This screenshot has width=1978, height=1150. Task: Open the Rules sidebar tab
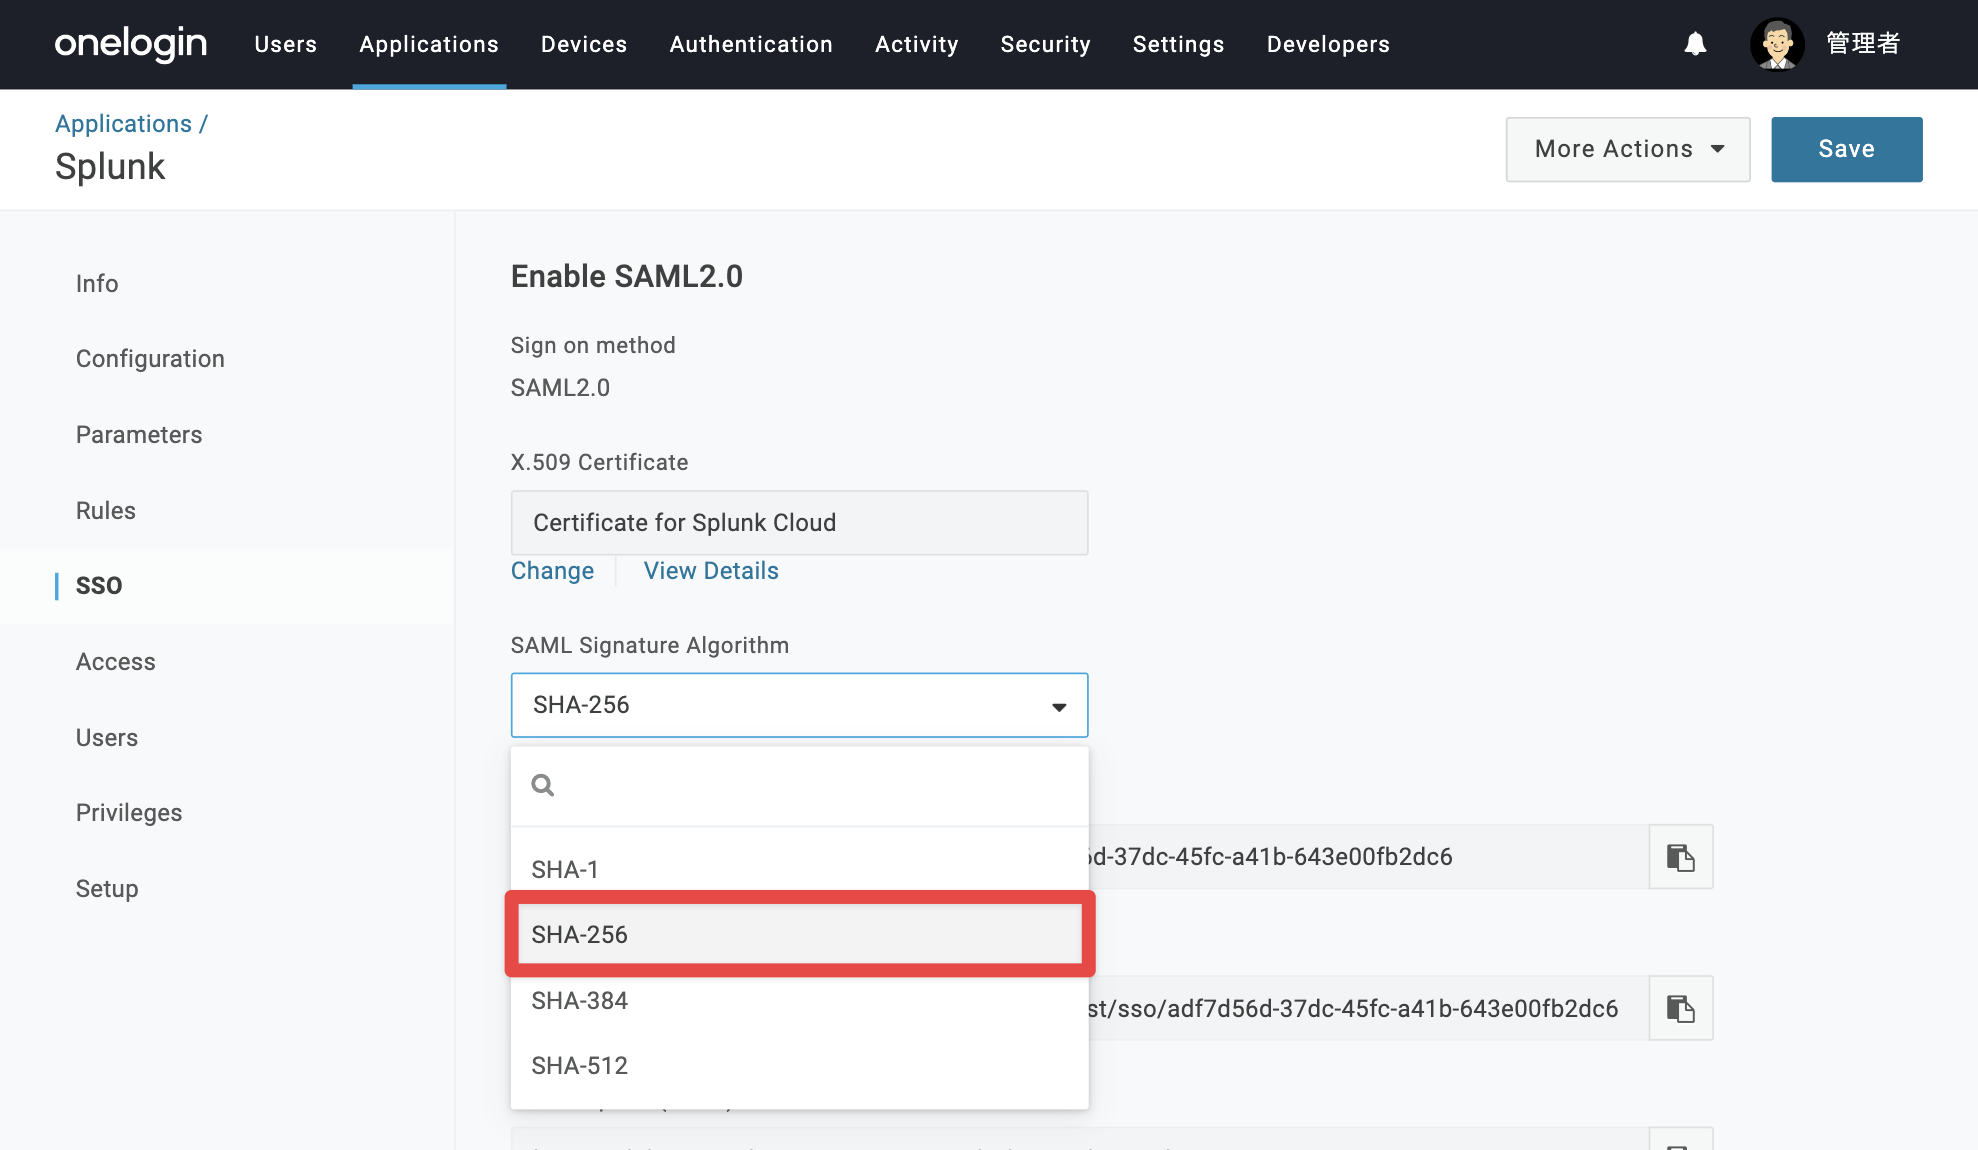point(106,511)
